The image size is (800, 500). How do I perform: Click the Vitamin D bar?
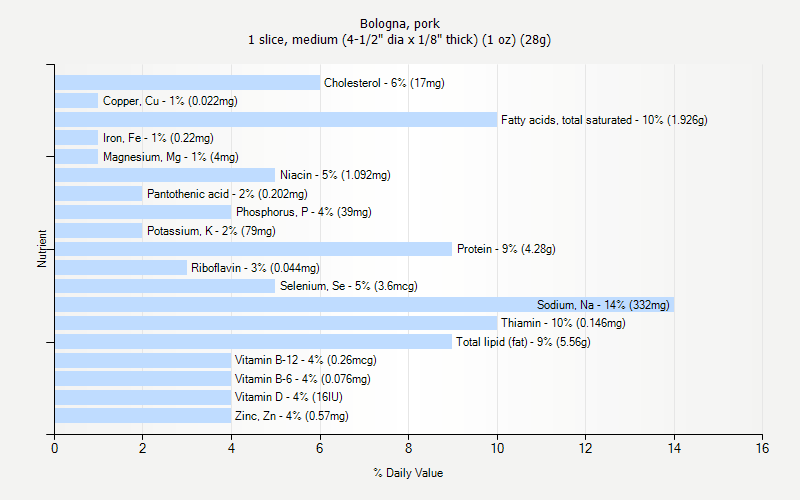(143, 397)
